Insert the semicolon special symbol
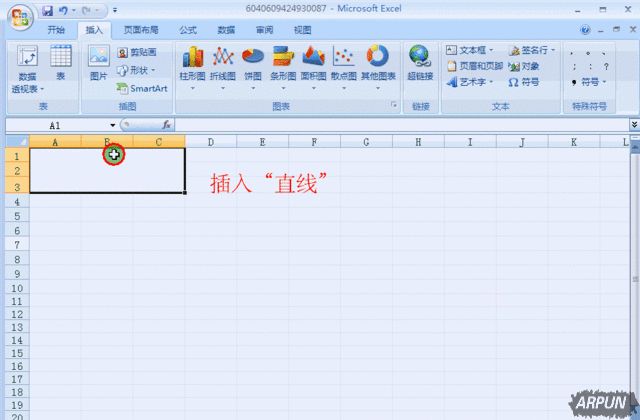 (x=574, y=67)
